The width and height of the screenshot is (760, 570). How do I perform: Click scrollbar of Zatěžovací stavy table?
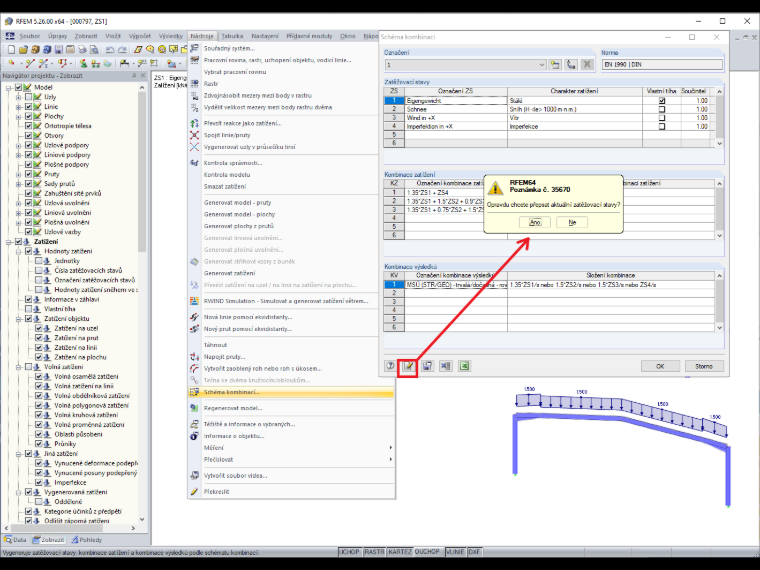tap(719, 117)
